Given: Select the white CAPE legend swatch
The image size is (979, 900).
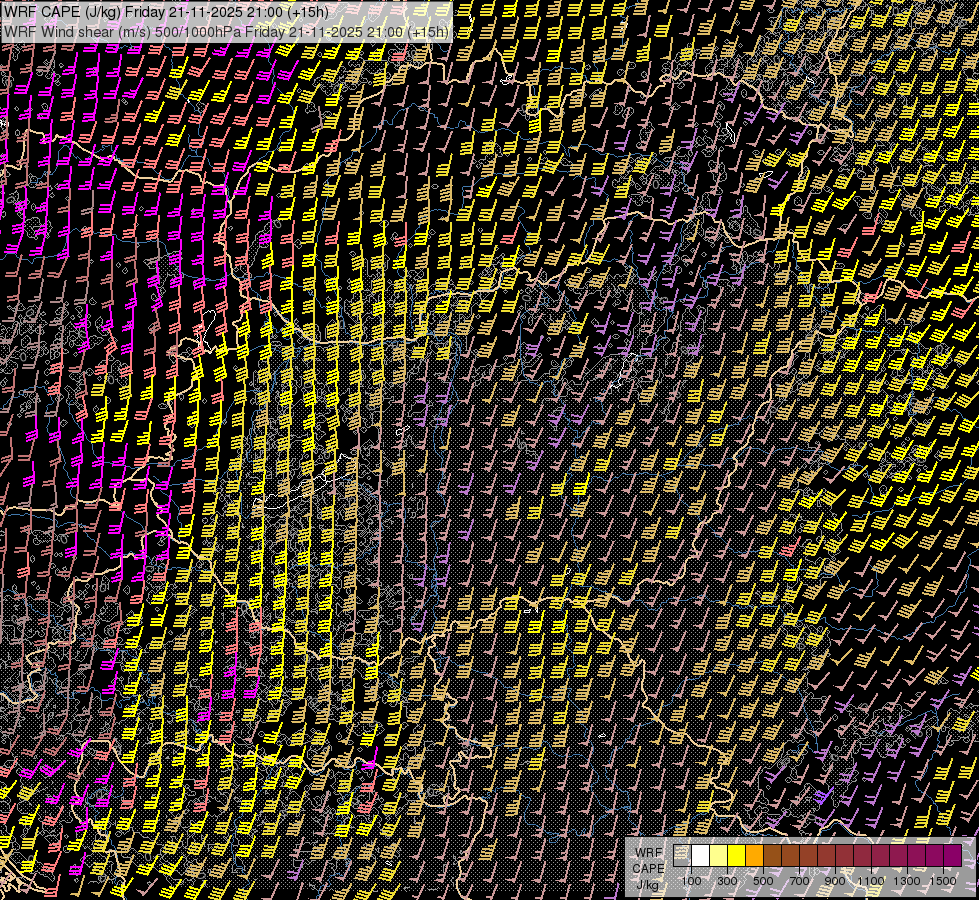Looking at the screenshot, I should coord(701,855).
